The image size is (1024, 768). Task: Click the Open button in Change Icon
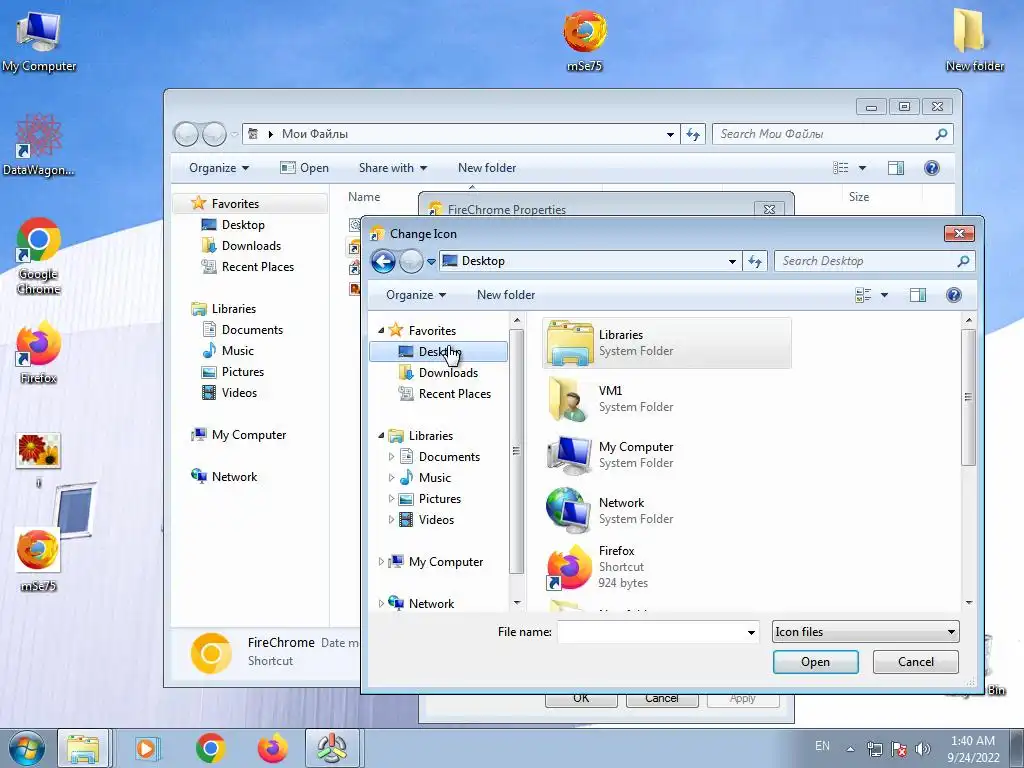(816, 662)
